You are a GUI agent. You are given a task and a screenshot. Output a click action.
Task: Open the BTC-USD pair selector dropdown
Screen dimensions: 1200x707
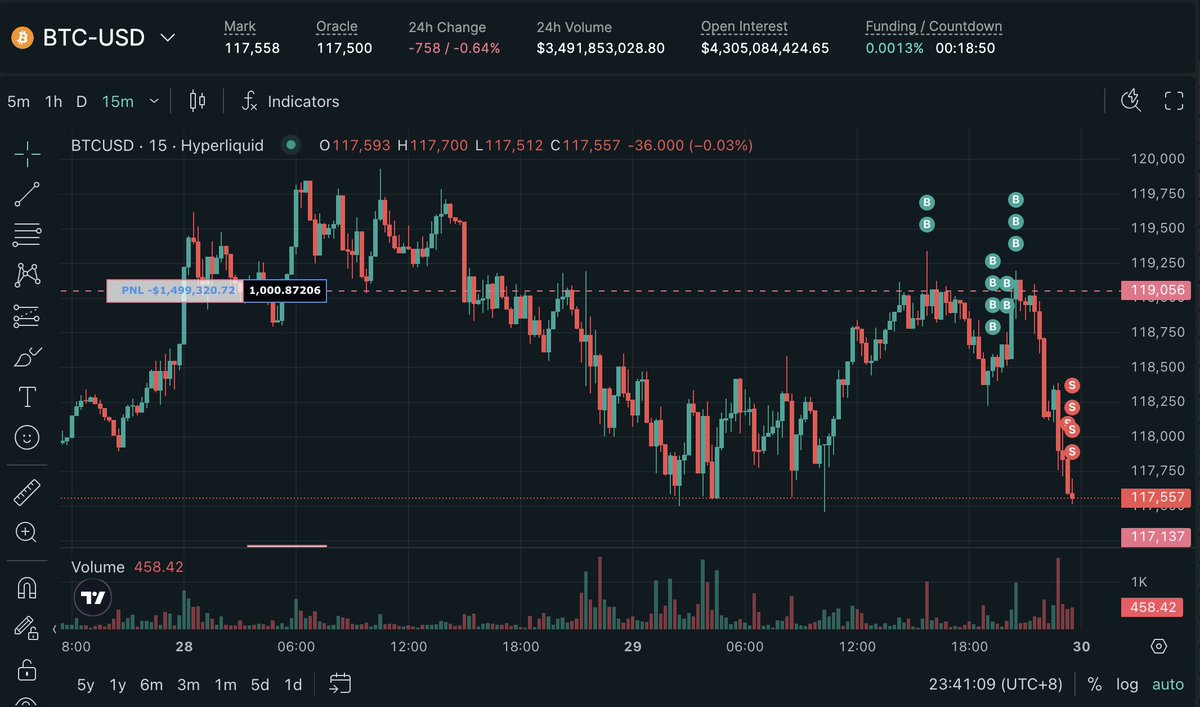pyautogui.click(x=167, y=36)
